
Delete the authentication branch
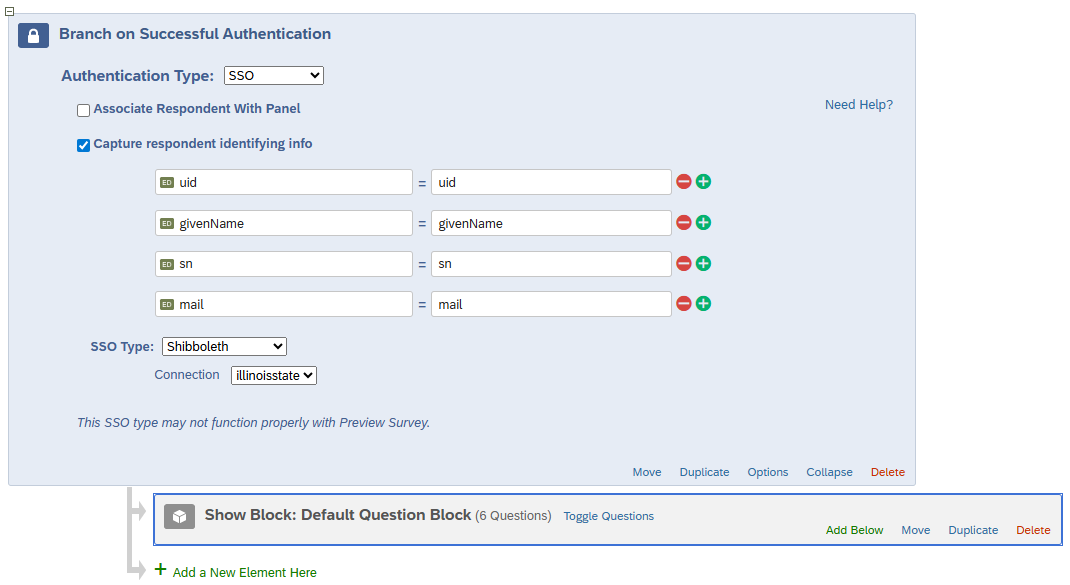[887, 471]
